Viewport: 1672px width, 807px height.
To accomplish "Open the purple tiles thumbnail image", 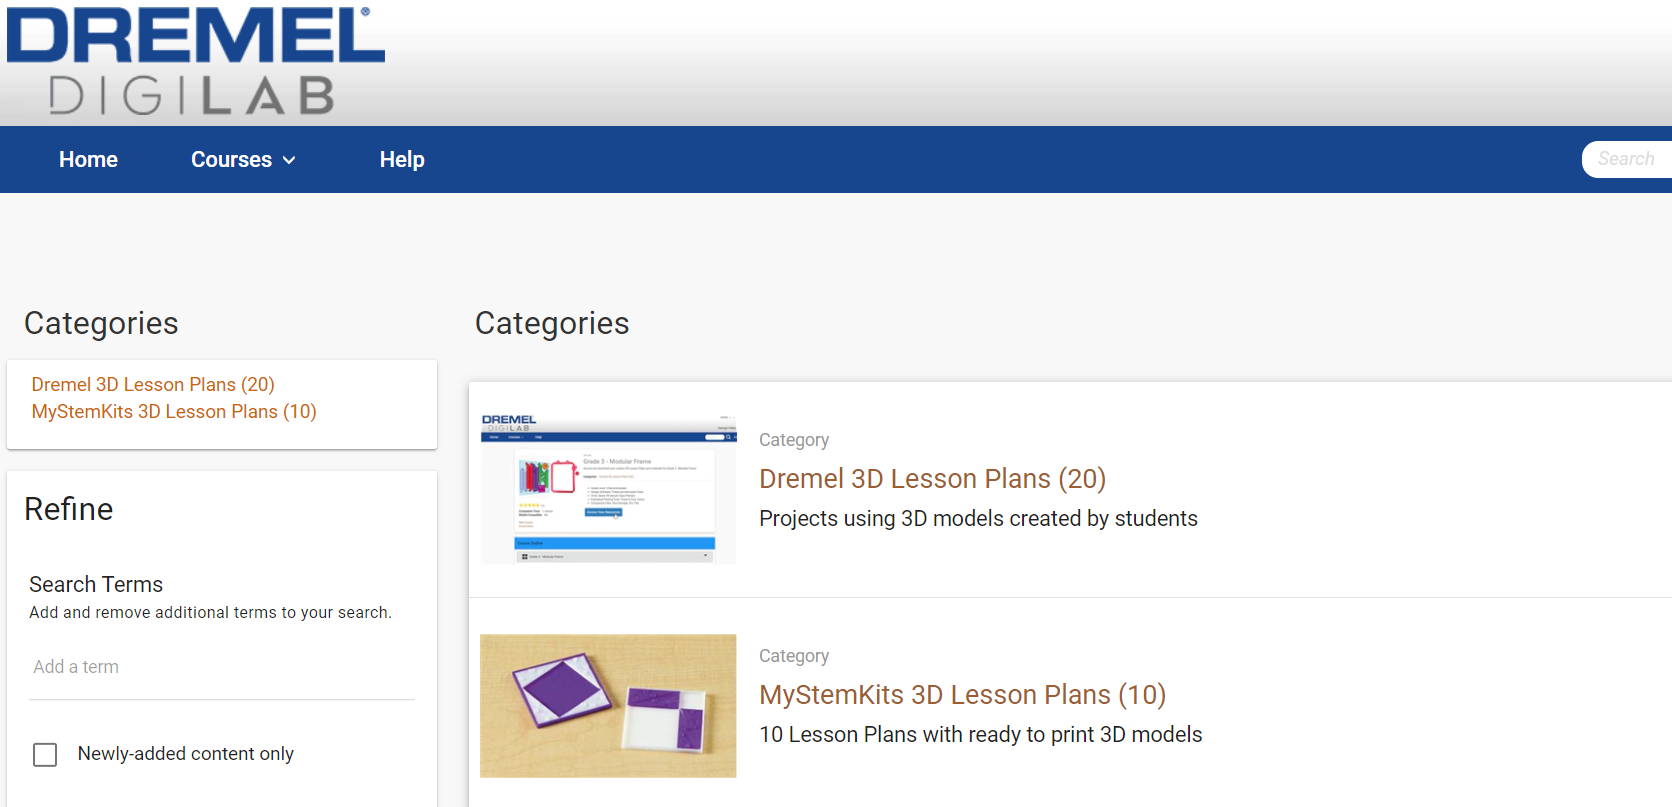I will click(608, 706).
